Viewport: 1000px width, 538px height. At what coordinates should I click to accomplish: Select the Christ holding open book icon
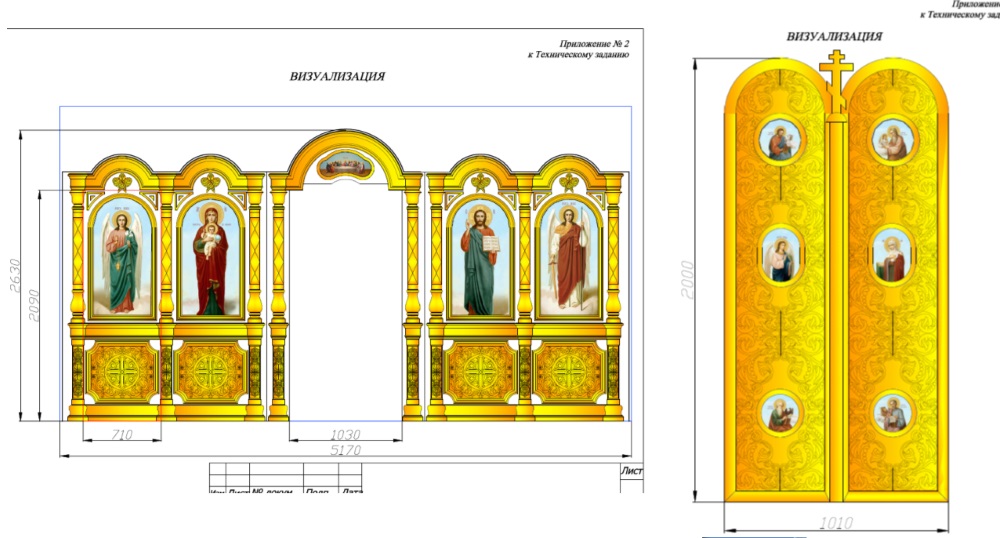click(480, 260)
